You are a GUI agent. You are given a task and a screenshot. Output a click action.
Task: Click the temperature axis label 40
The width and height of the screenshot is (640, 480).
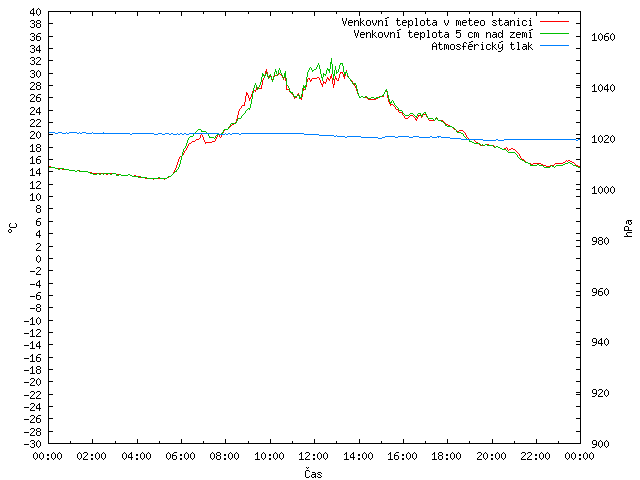[36, 12]
